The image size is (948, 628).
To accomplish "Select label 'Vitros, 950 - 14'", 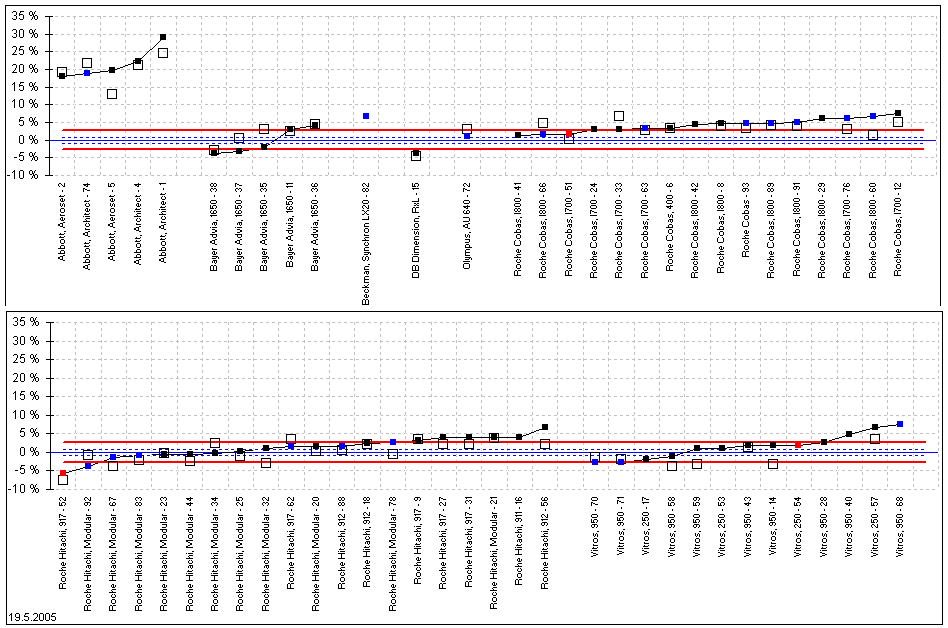I will [x=772, y=529].
